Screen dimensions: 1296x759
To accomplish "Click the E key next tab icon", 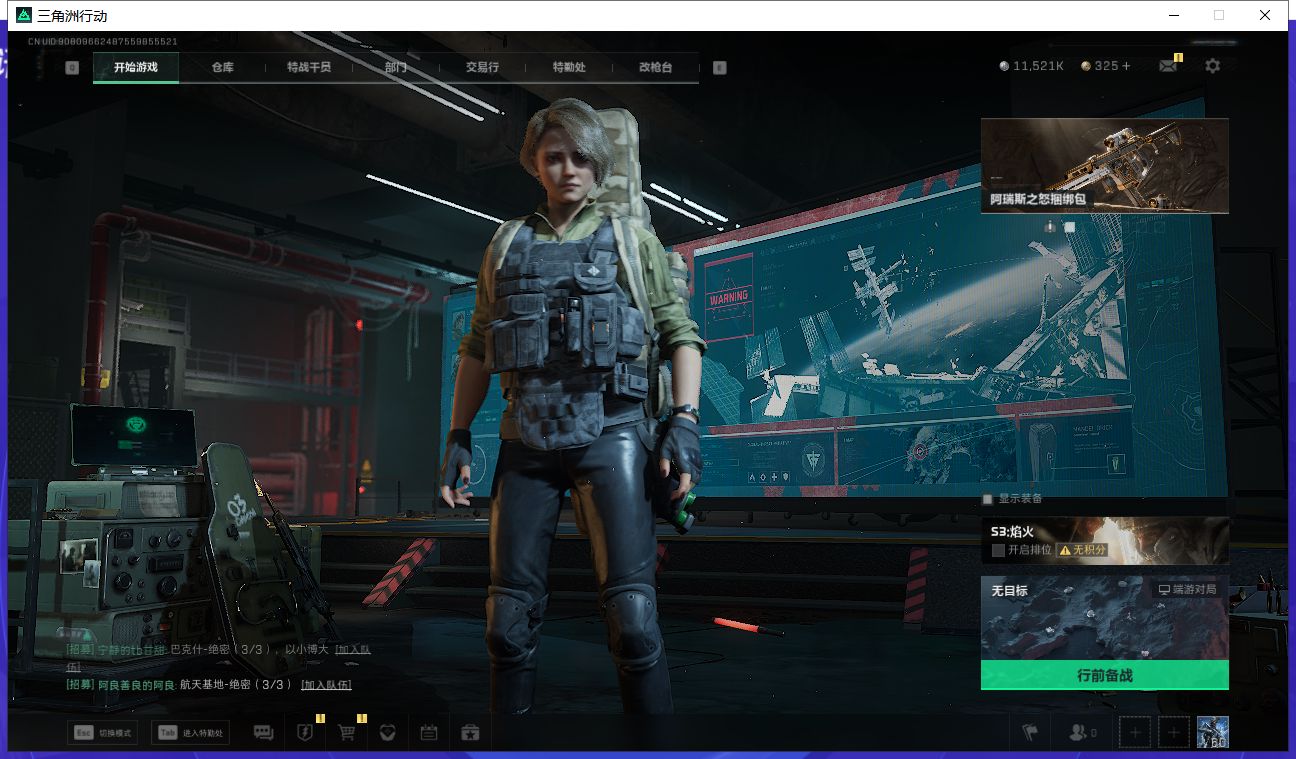I will pos(719,67).
